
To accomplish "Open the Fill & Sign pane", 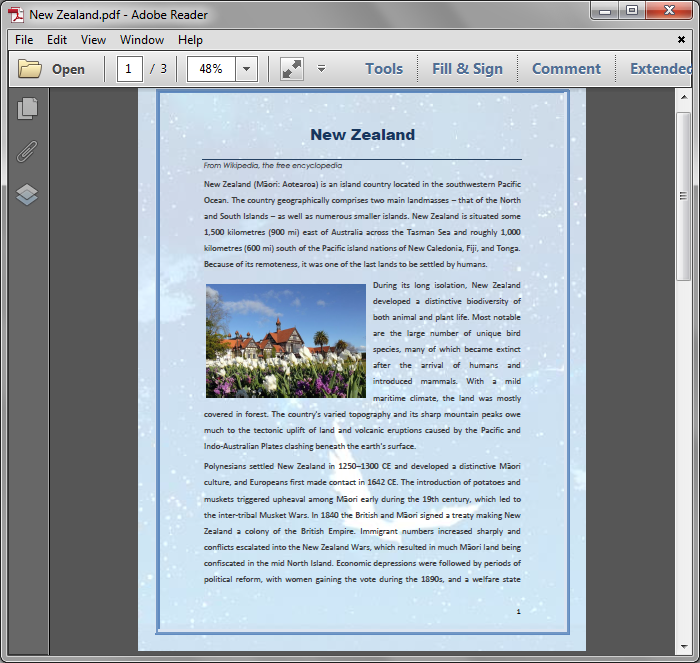I will coord(467,69).
